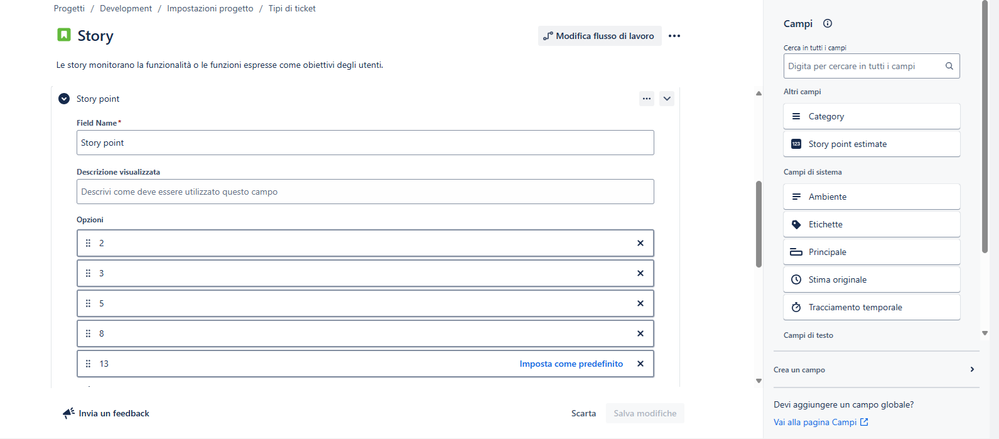Viewport: 999px width, 439px height.
Task: Click the Field Name input box
Action: [365, 143]
